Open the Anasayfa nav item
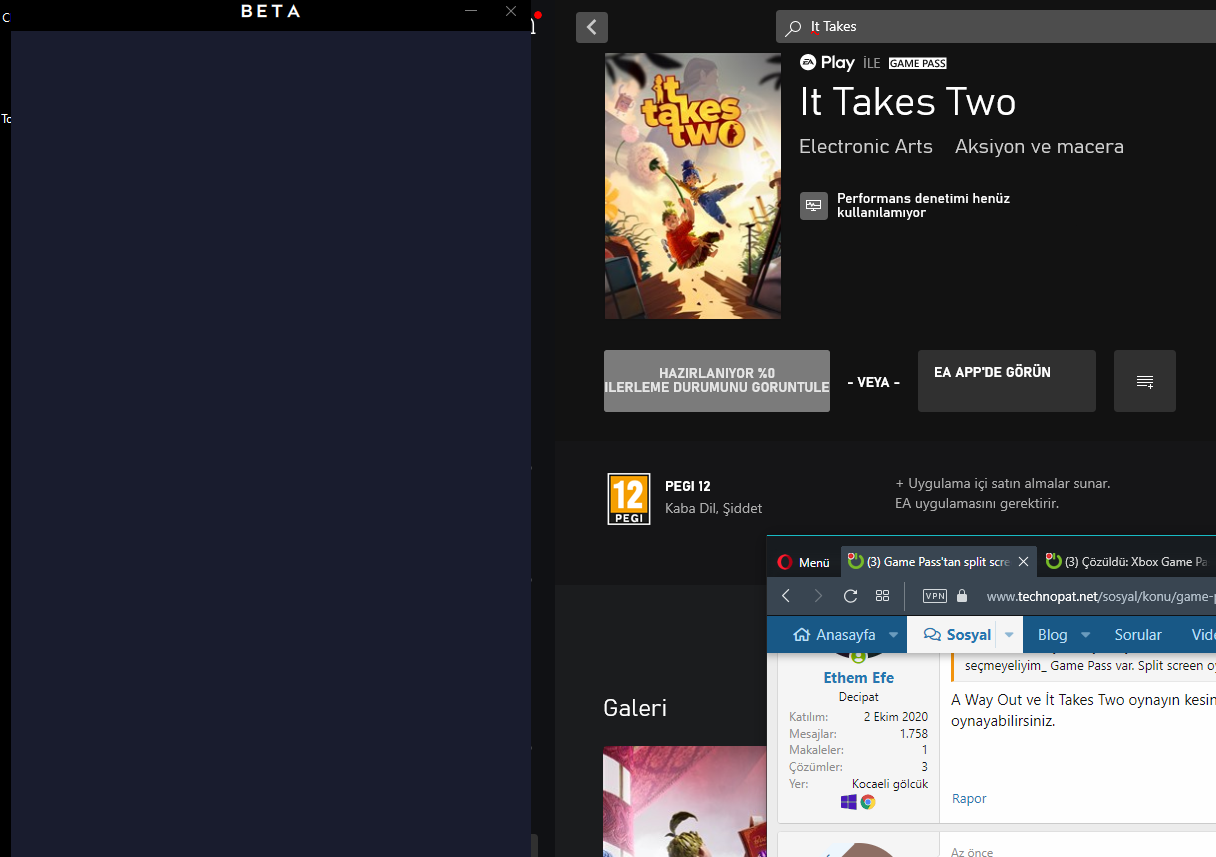1216x857 pixels. coord(834,634)
